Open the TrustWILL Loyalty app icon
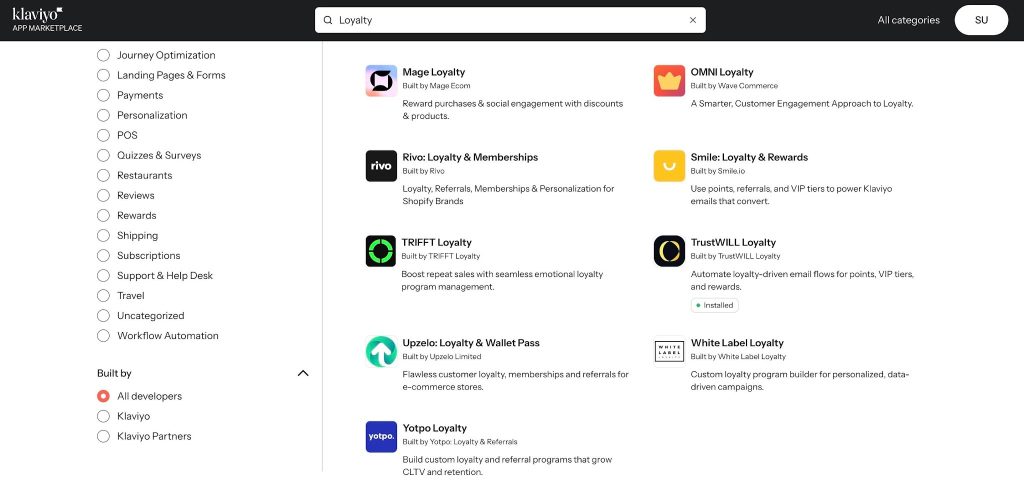Image resolution: width=1024 pixels, height=496 pixels. coord(669,251)
